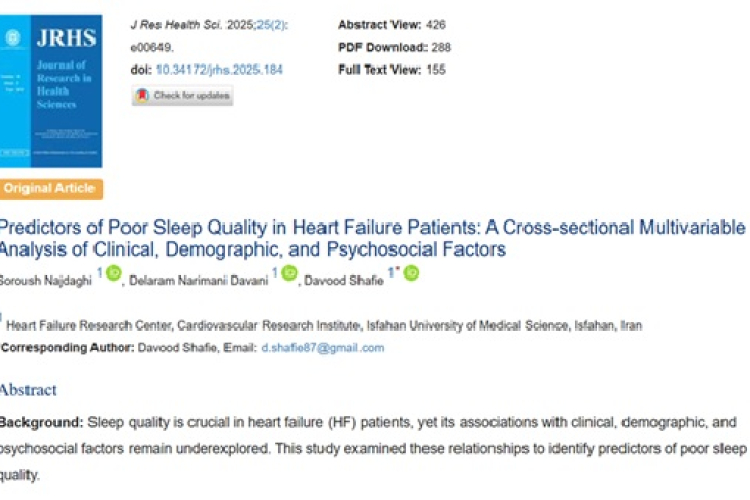Click the JRHS logo text on cover

tap(66, 38)
